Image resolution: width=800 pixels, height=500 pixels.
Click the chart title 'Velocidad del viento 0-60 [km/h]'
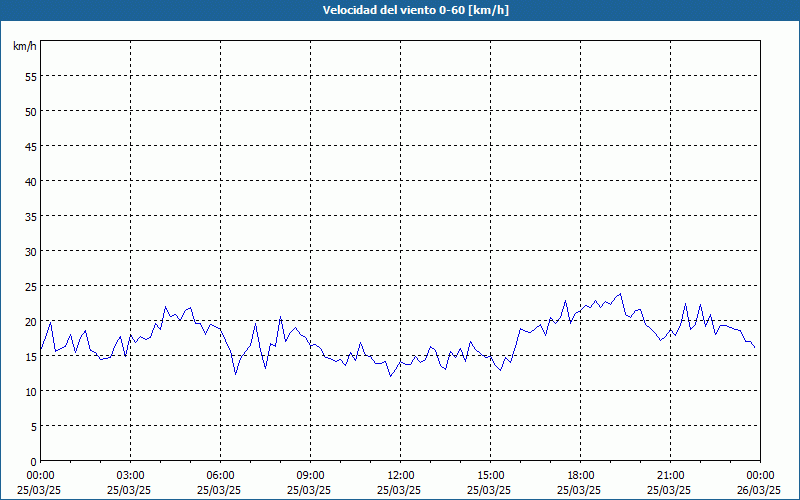pyautogui.click(x=416, y=10)
